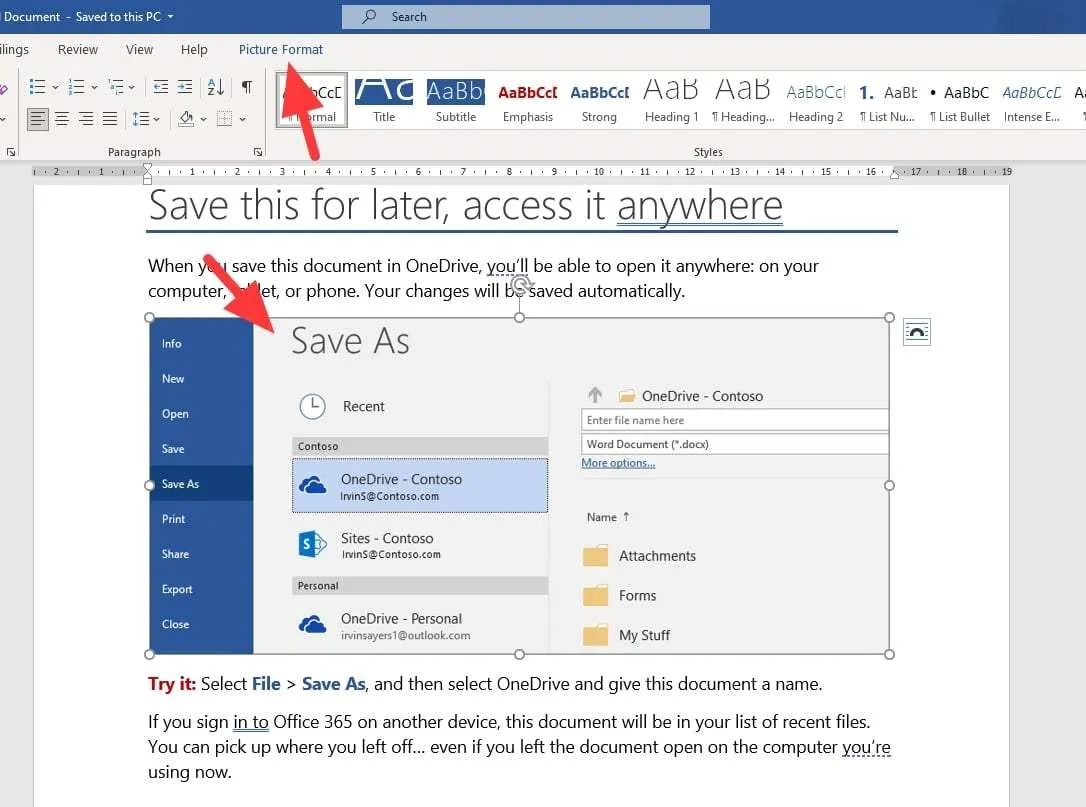Switch to the Review tab
The height and width of the screenshot is (807, 1086).
point(78,49)
